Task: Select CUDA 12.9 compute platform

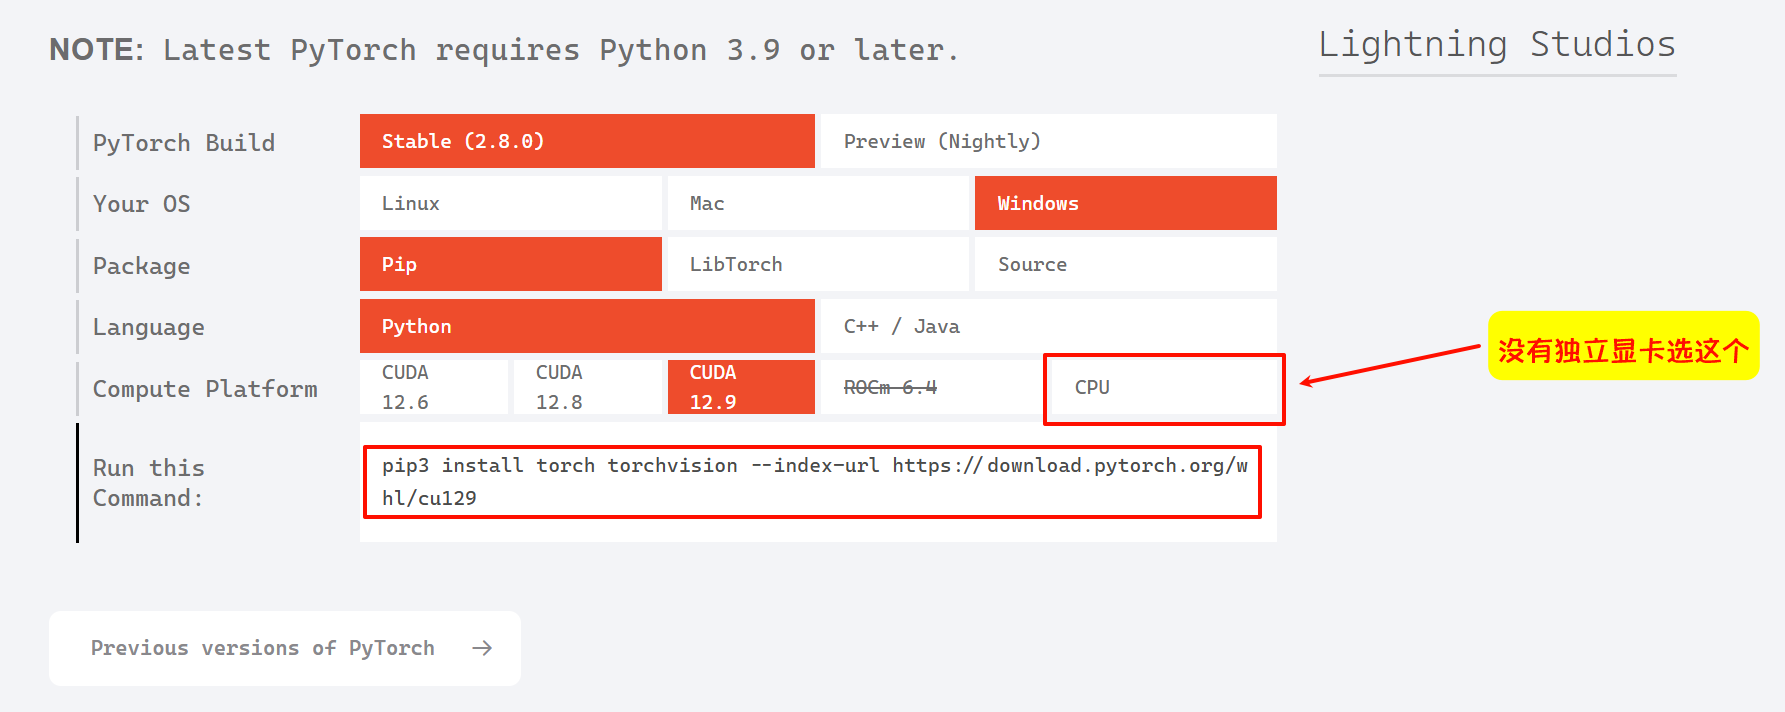Action: pos(741,387)
